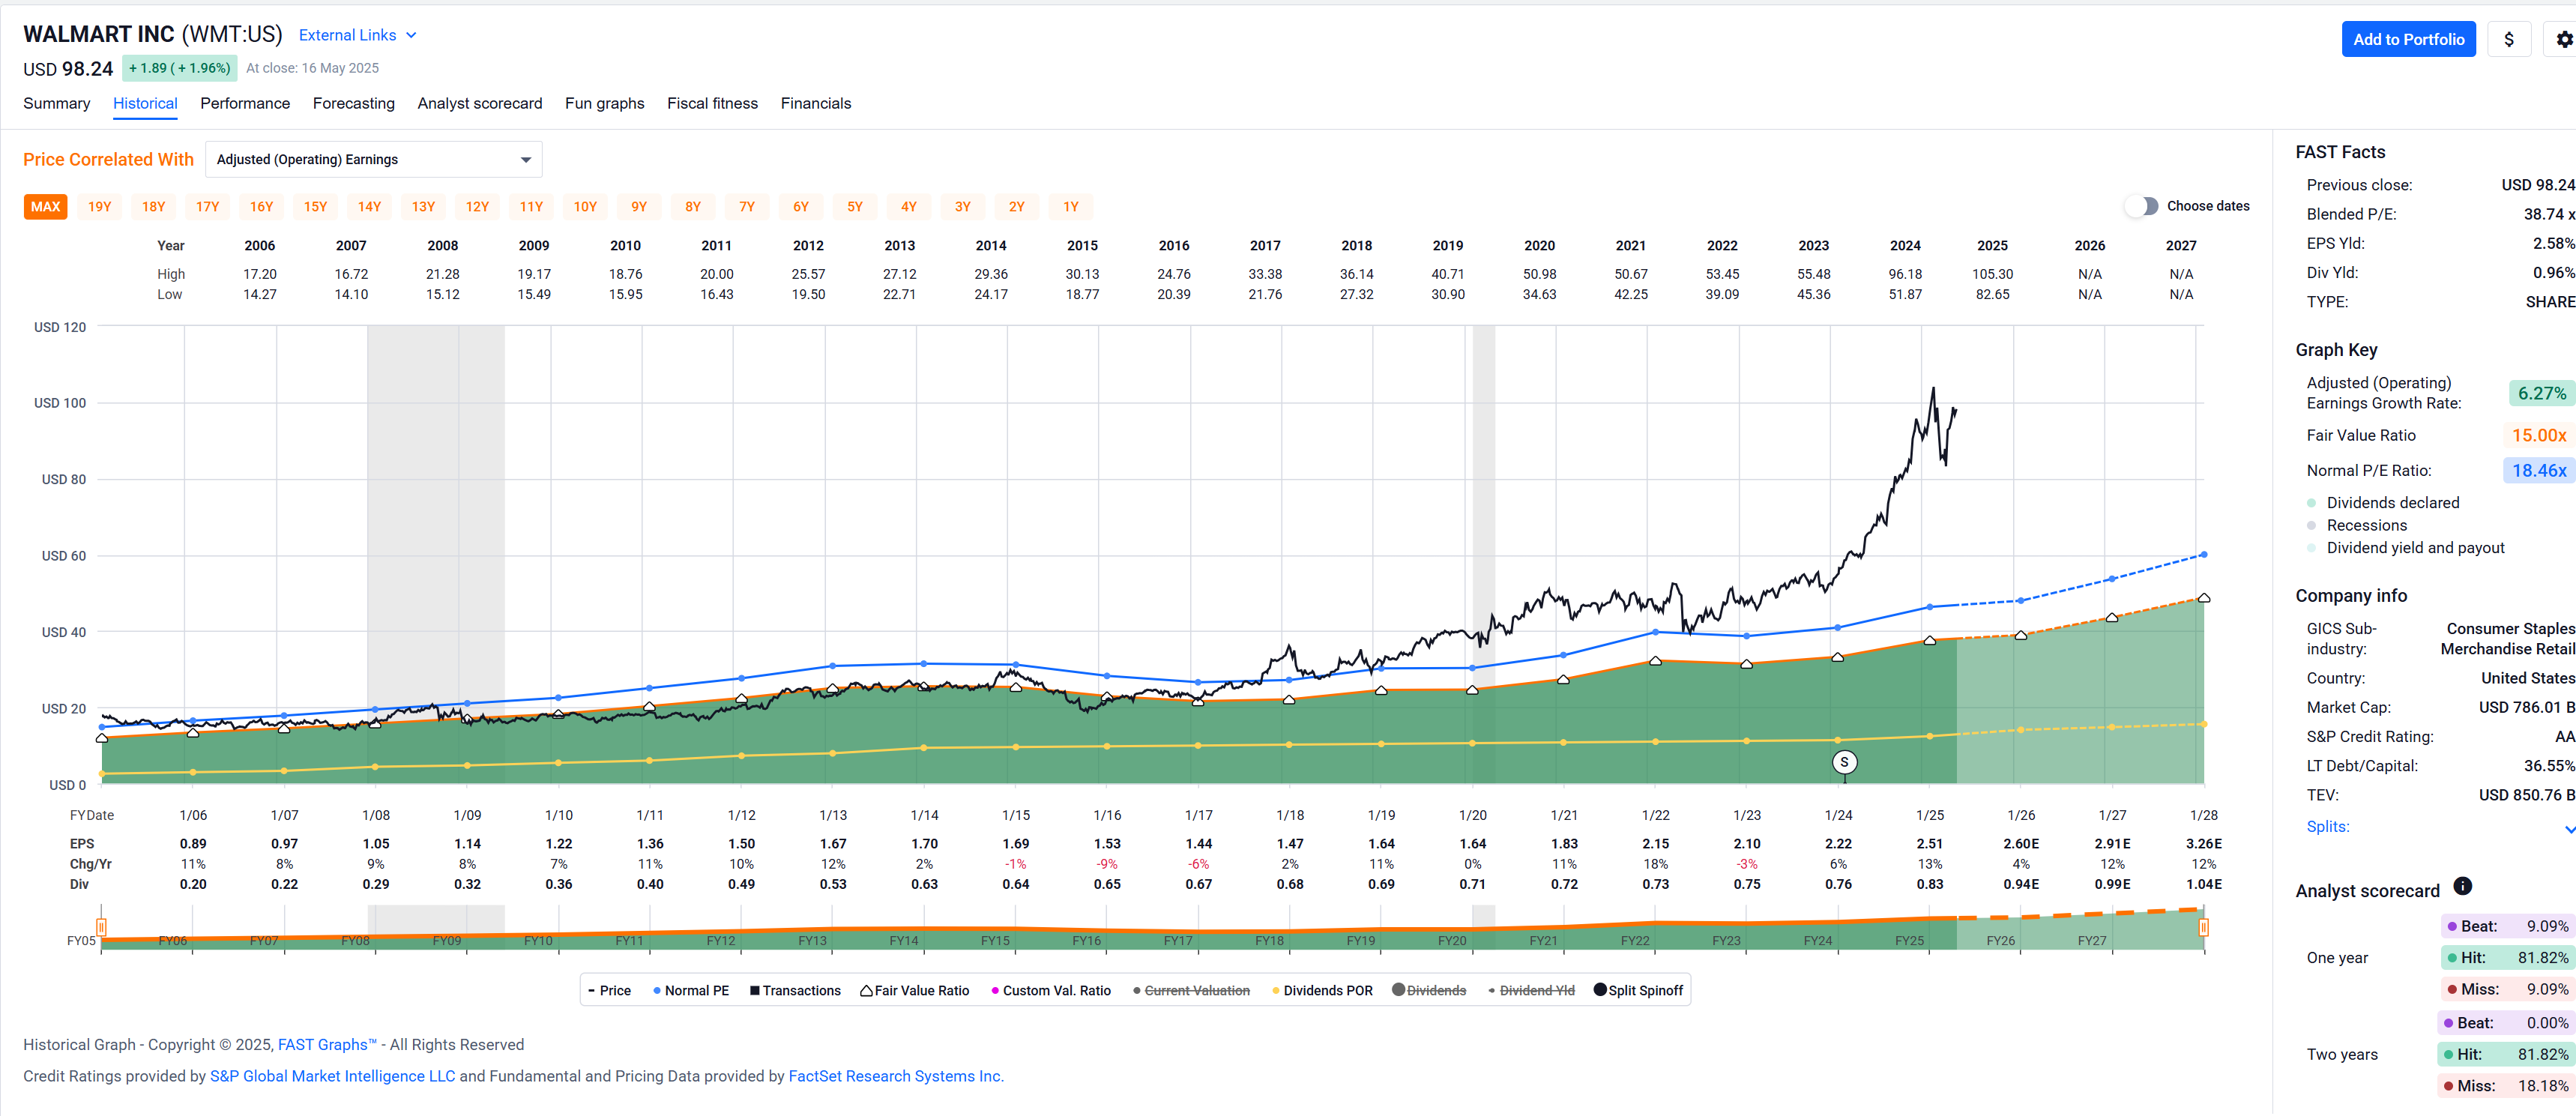Click left handle of range slider
The height and width of the screenshot is (1116, 2576).
click(x=101, y=927)
